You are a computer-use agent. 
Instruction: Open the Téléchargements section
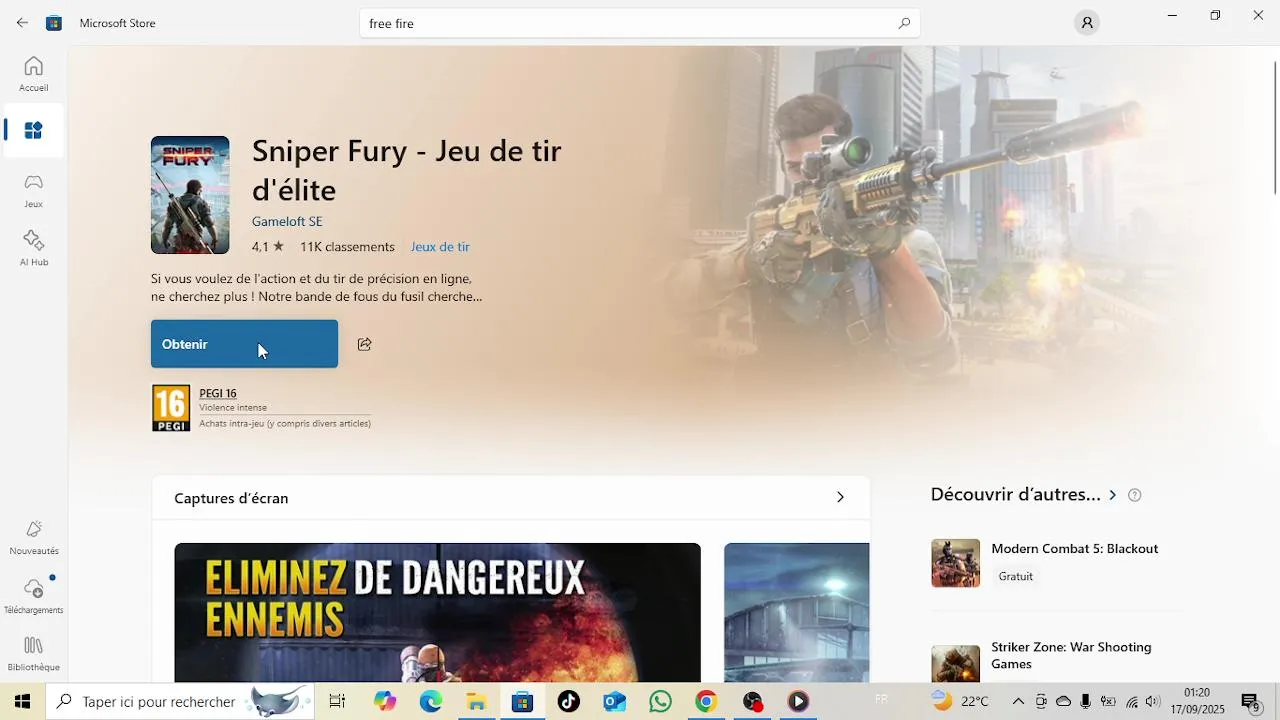(x=33, y=597)
